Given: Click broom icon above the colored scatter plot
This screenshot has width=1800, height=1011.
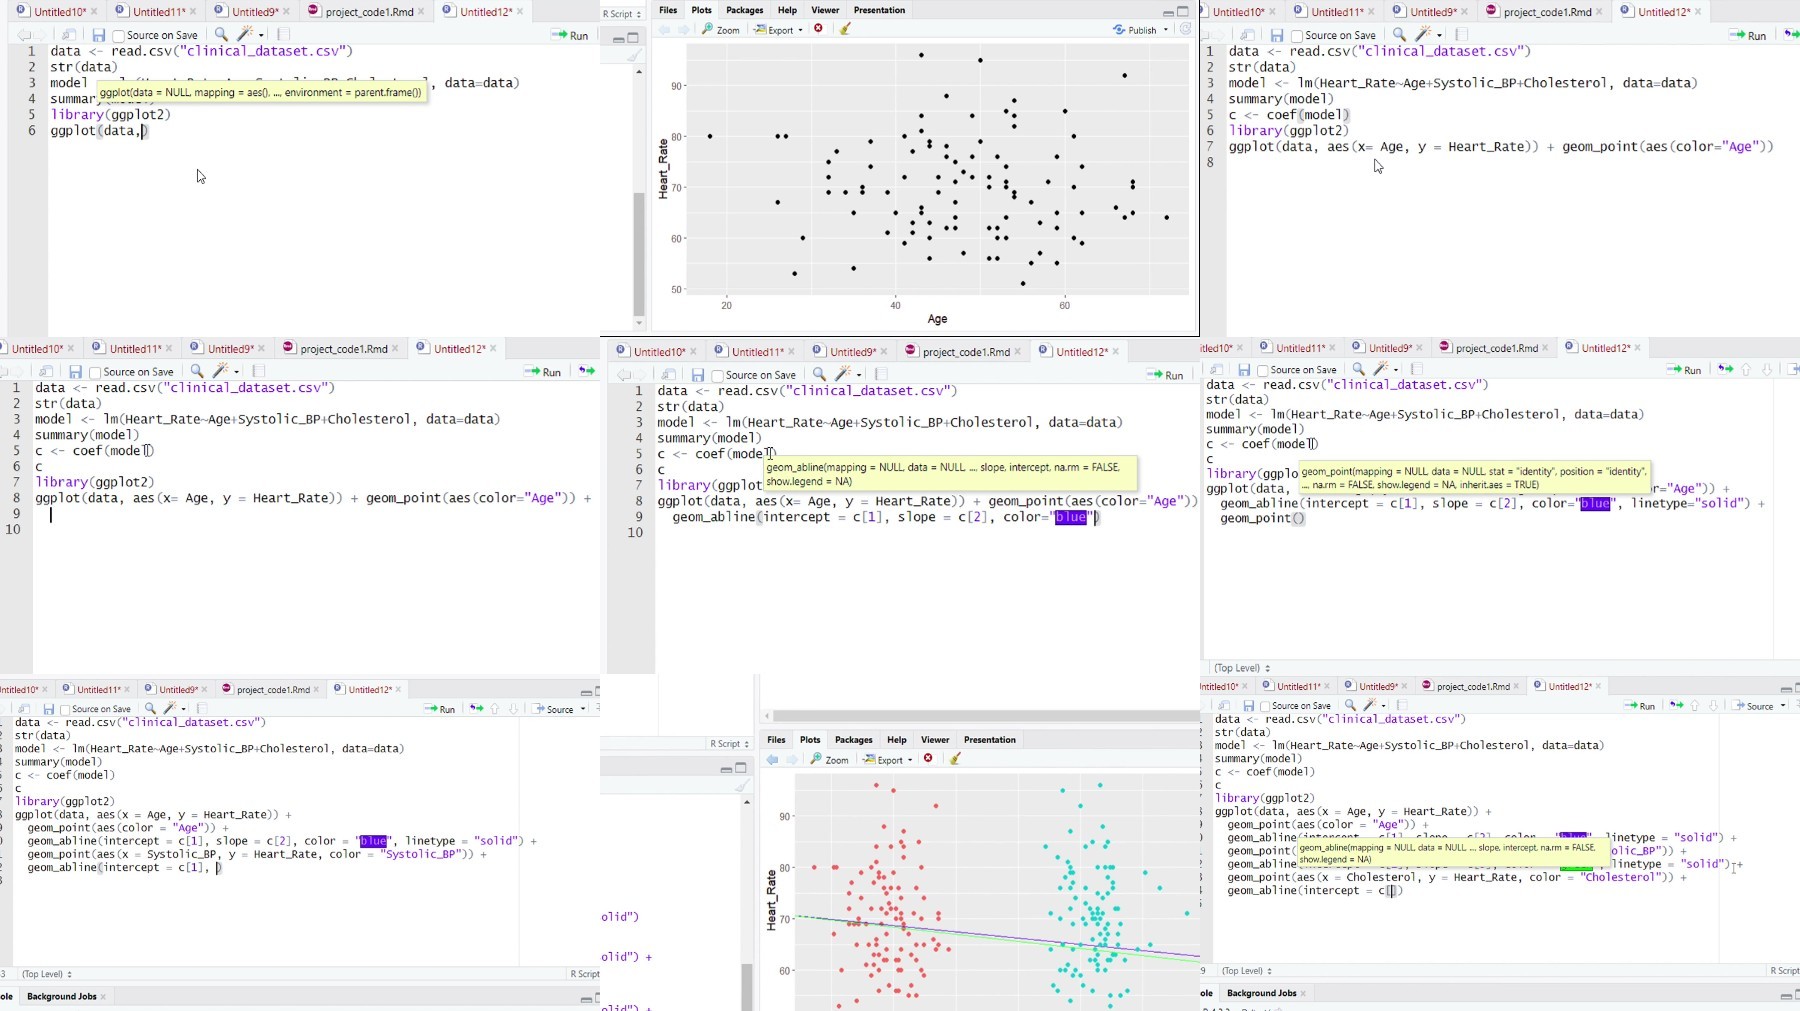Looking at the screenshot, I should pos(955,759).
